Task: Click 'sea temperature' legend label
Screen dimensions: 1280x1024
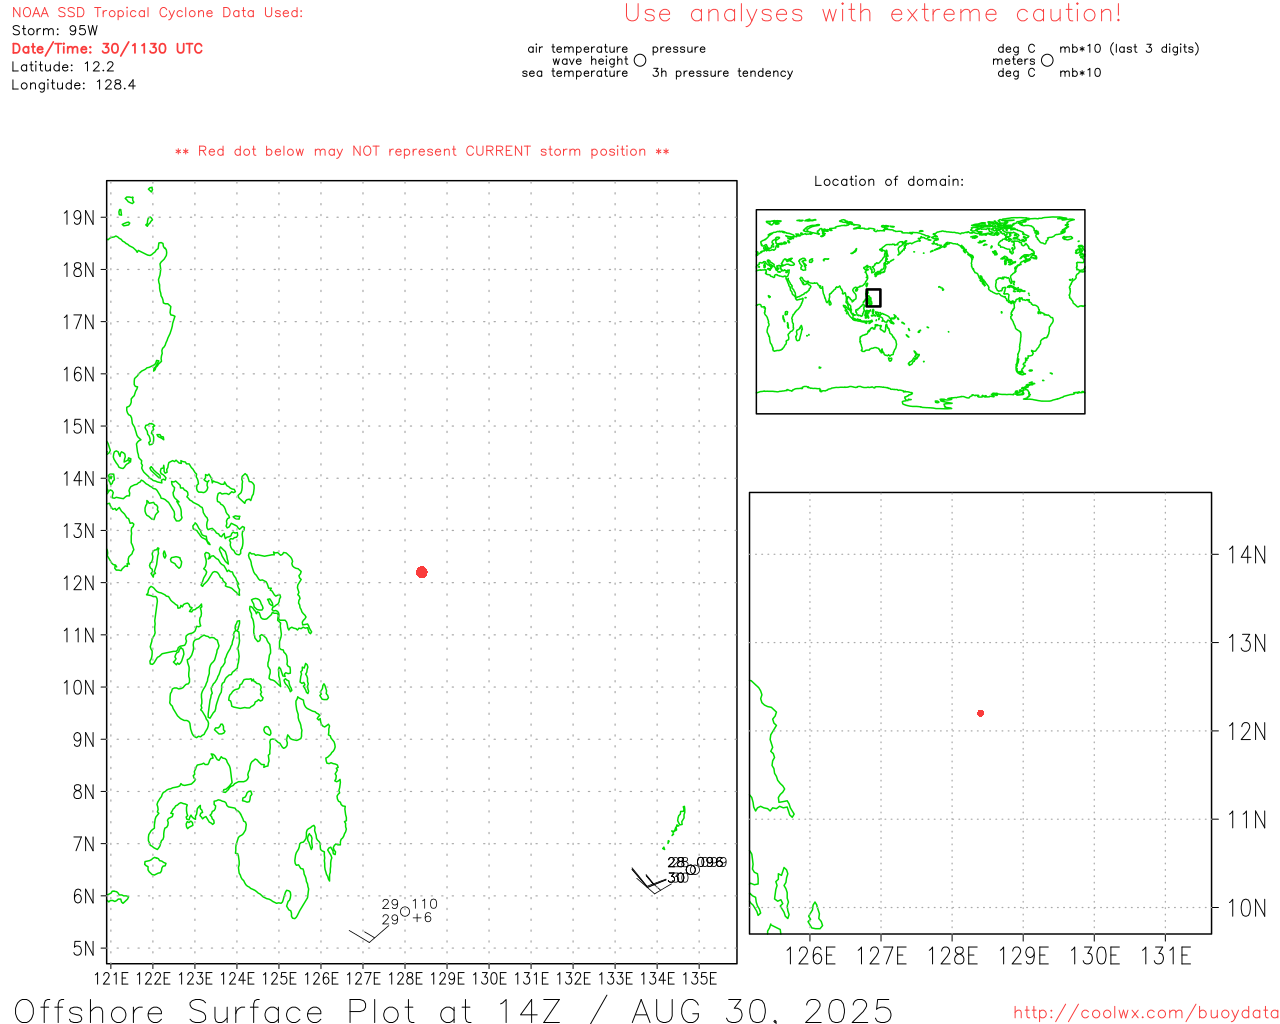Action: (x=575, y=73)
